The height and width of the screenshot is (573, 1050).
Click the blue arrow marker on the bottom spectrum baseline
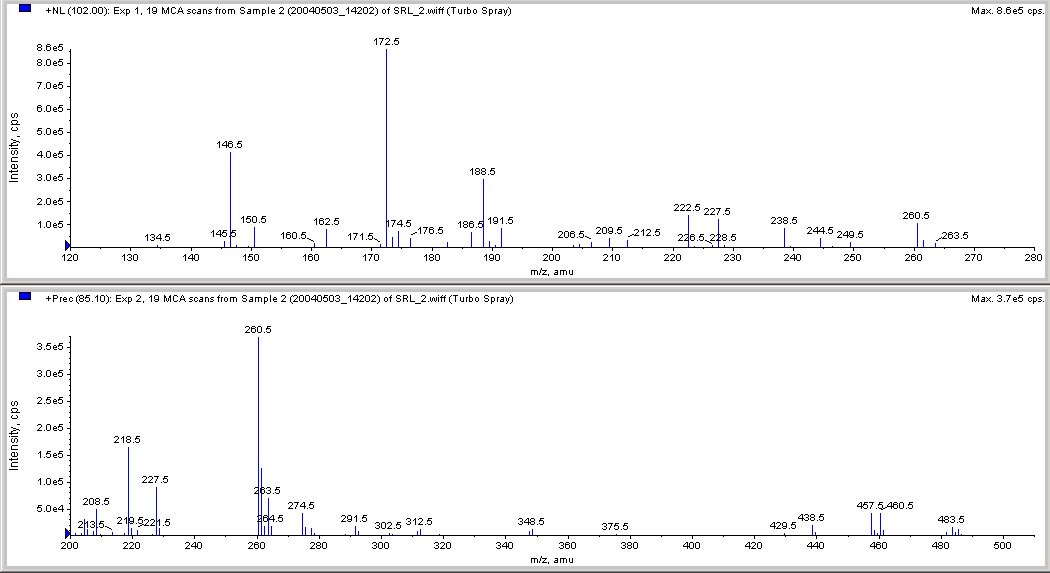(x=67, y=534)
